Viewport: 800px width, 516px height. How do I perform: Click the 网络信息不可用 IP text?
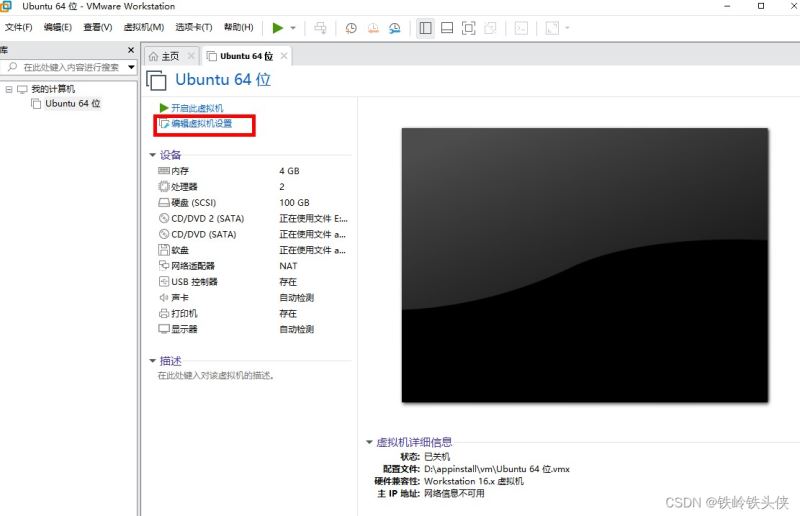(454, 494)
